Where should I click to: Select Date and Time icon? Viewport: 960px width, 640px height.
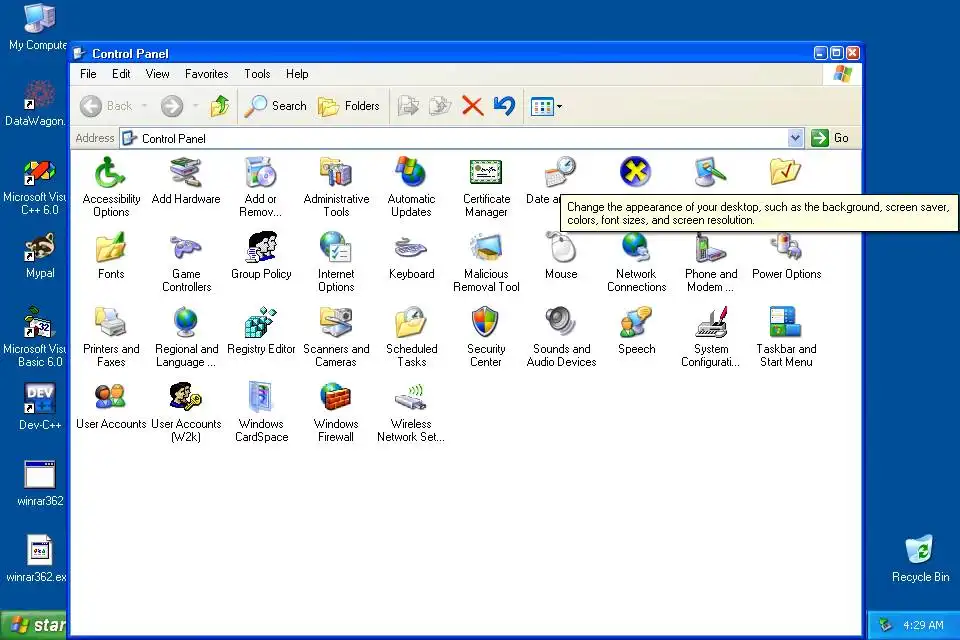(x=560, y=172)
